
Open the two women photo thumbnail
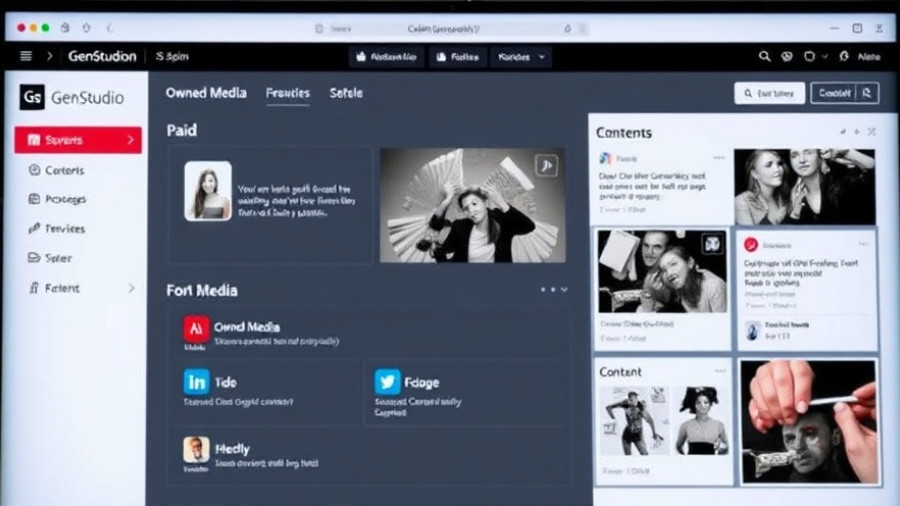click(804, 187)
